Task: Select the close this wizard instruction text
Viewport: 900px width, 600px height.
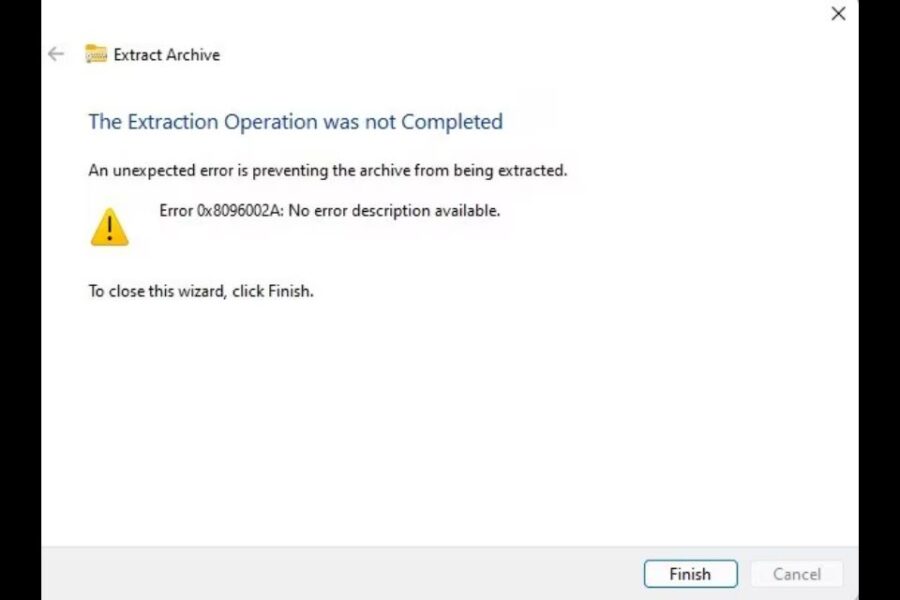Action: coord(200,291)
